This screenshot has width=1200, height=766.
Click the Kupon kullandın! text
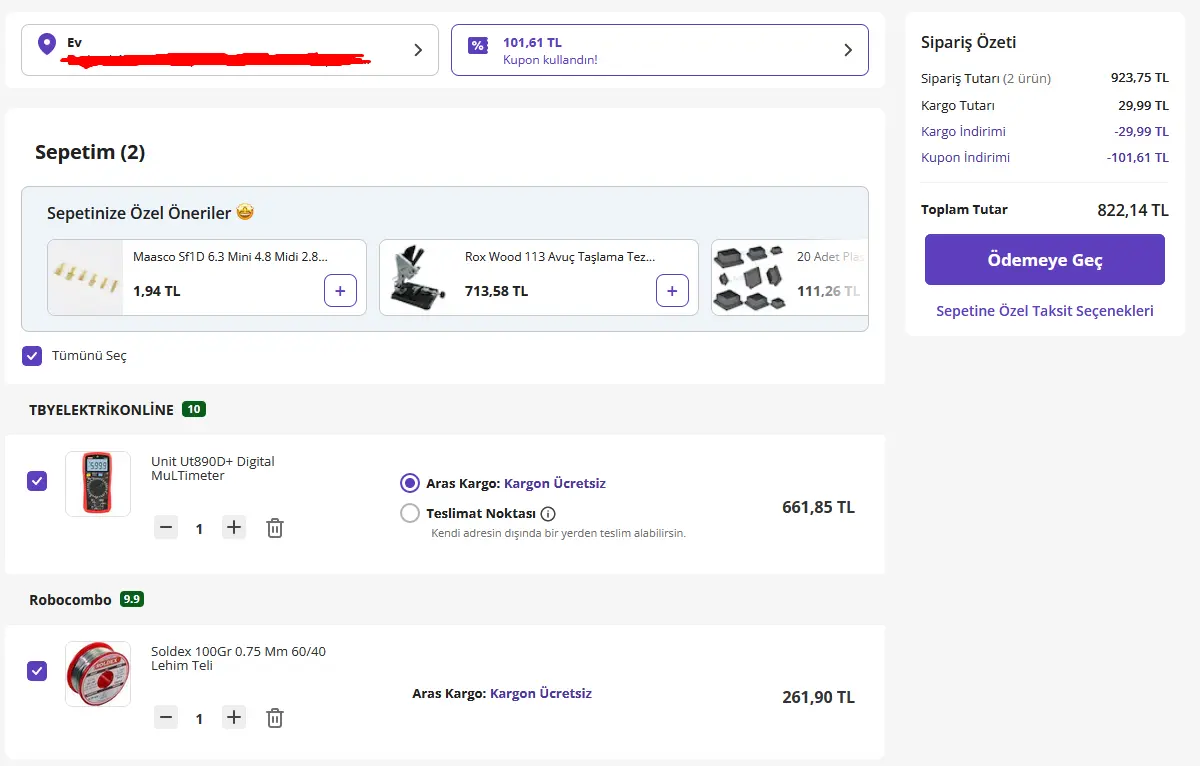[x=550, y=60]
